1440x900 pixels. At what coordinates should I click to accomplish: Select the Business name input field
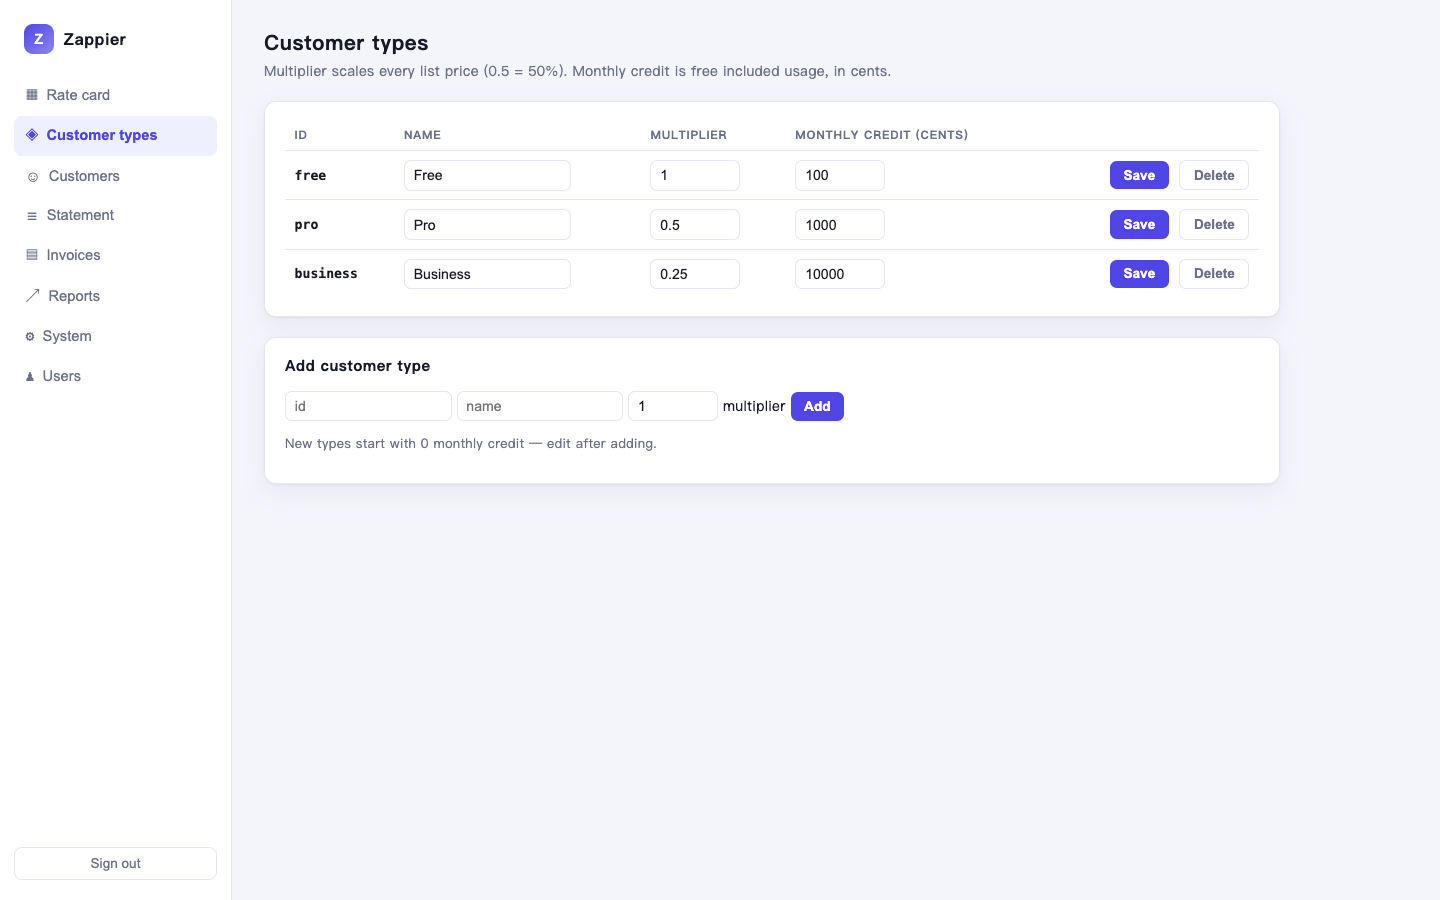pyautogui.click(x=487, y=274)
